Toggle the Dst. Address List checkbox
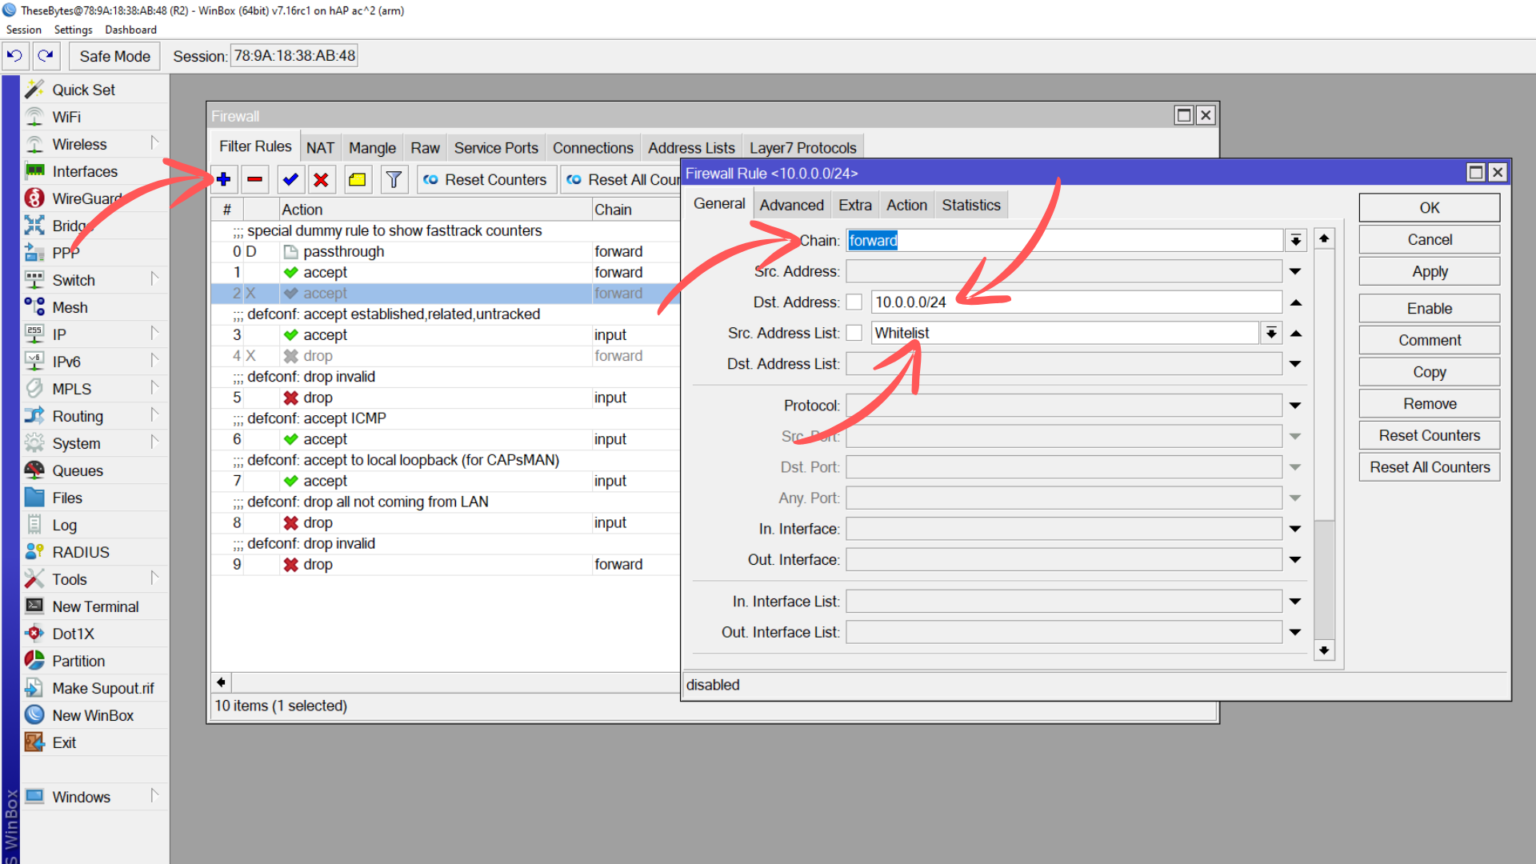 855,363
